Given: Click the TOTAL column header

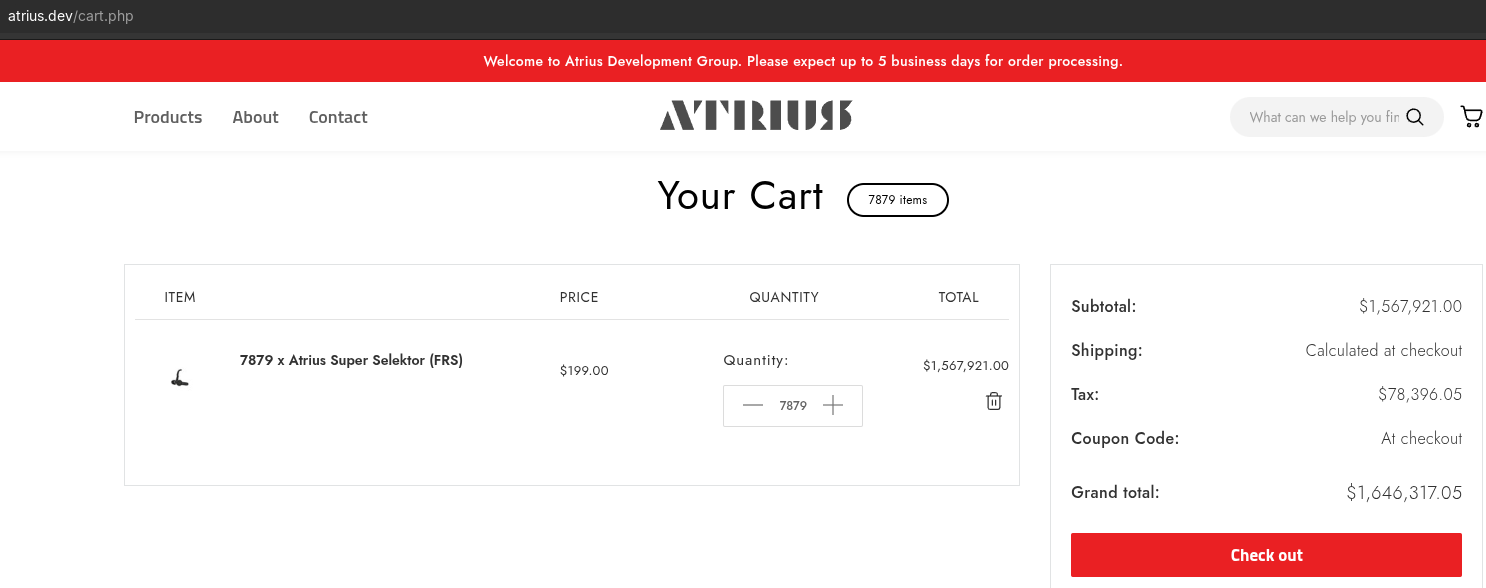Looking at the screenshot, I should (x=958, y=297).
